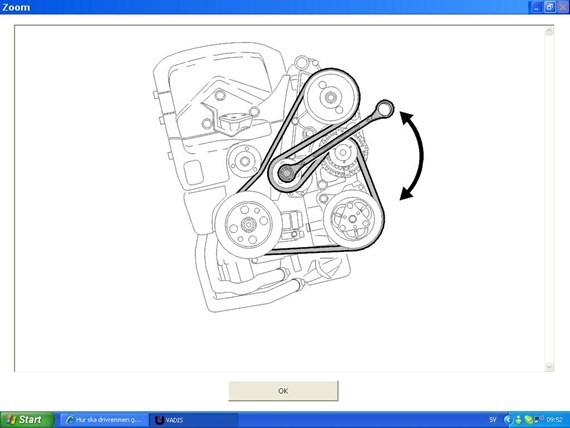Click the tensioner pulley center bolt
The image size is (570, 428).
(286, 173)
